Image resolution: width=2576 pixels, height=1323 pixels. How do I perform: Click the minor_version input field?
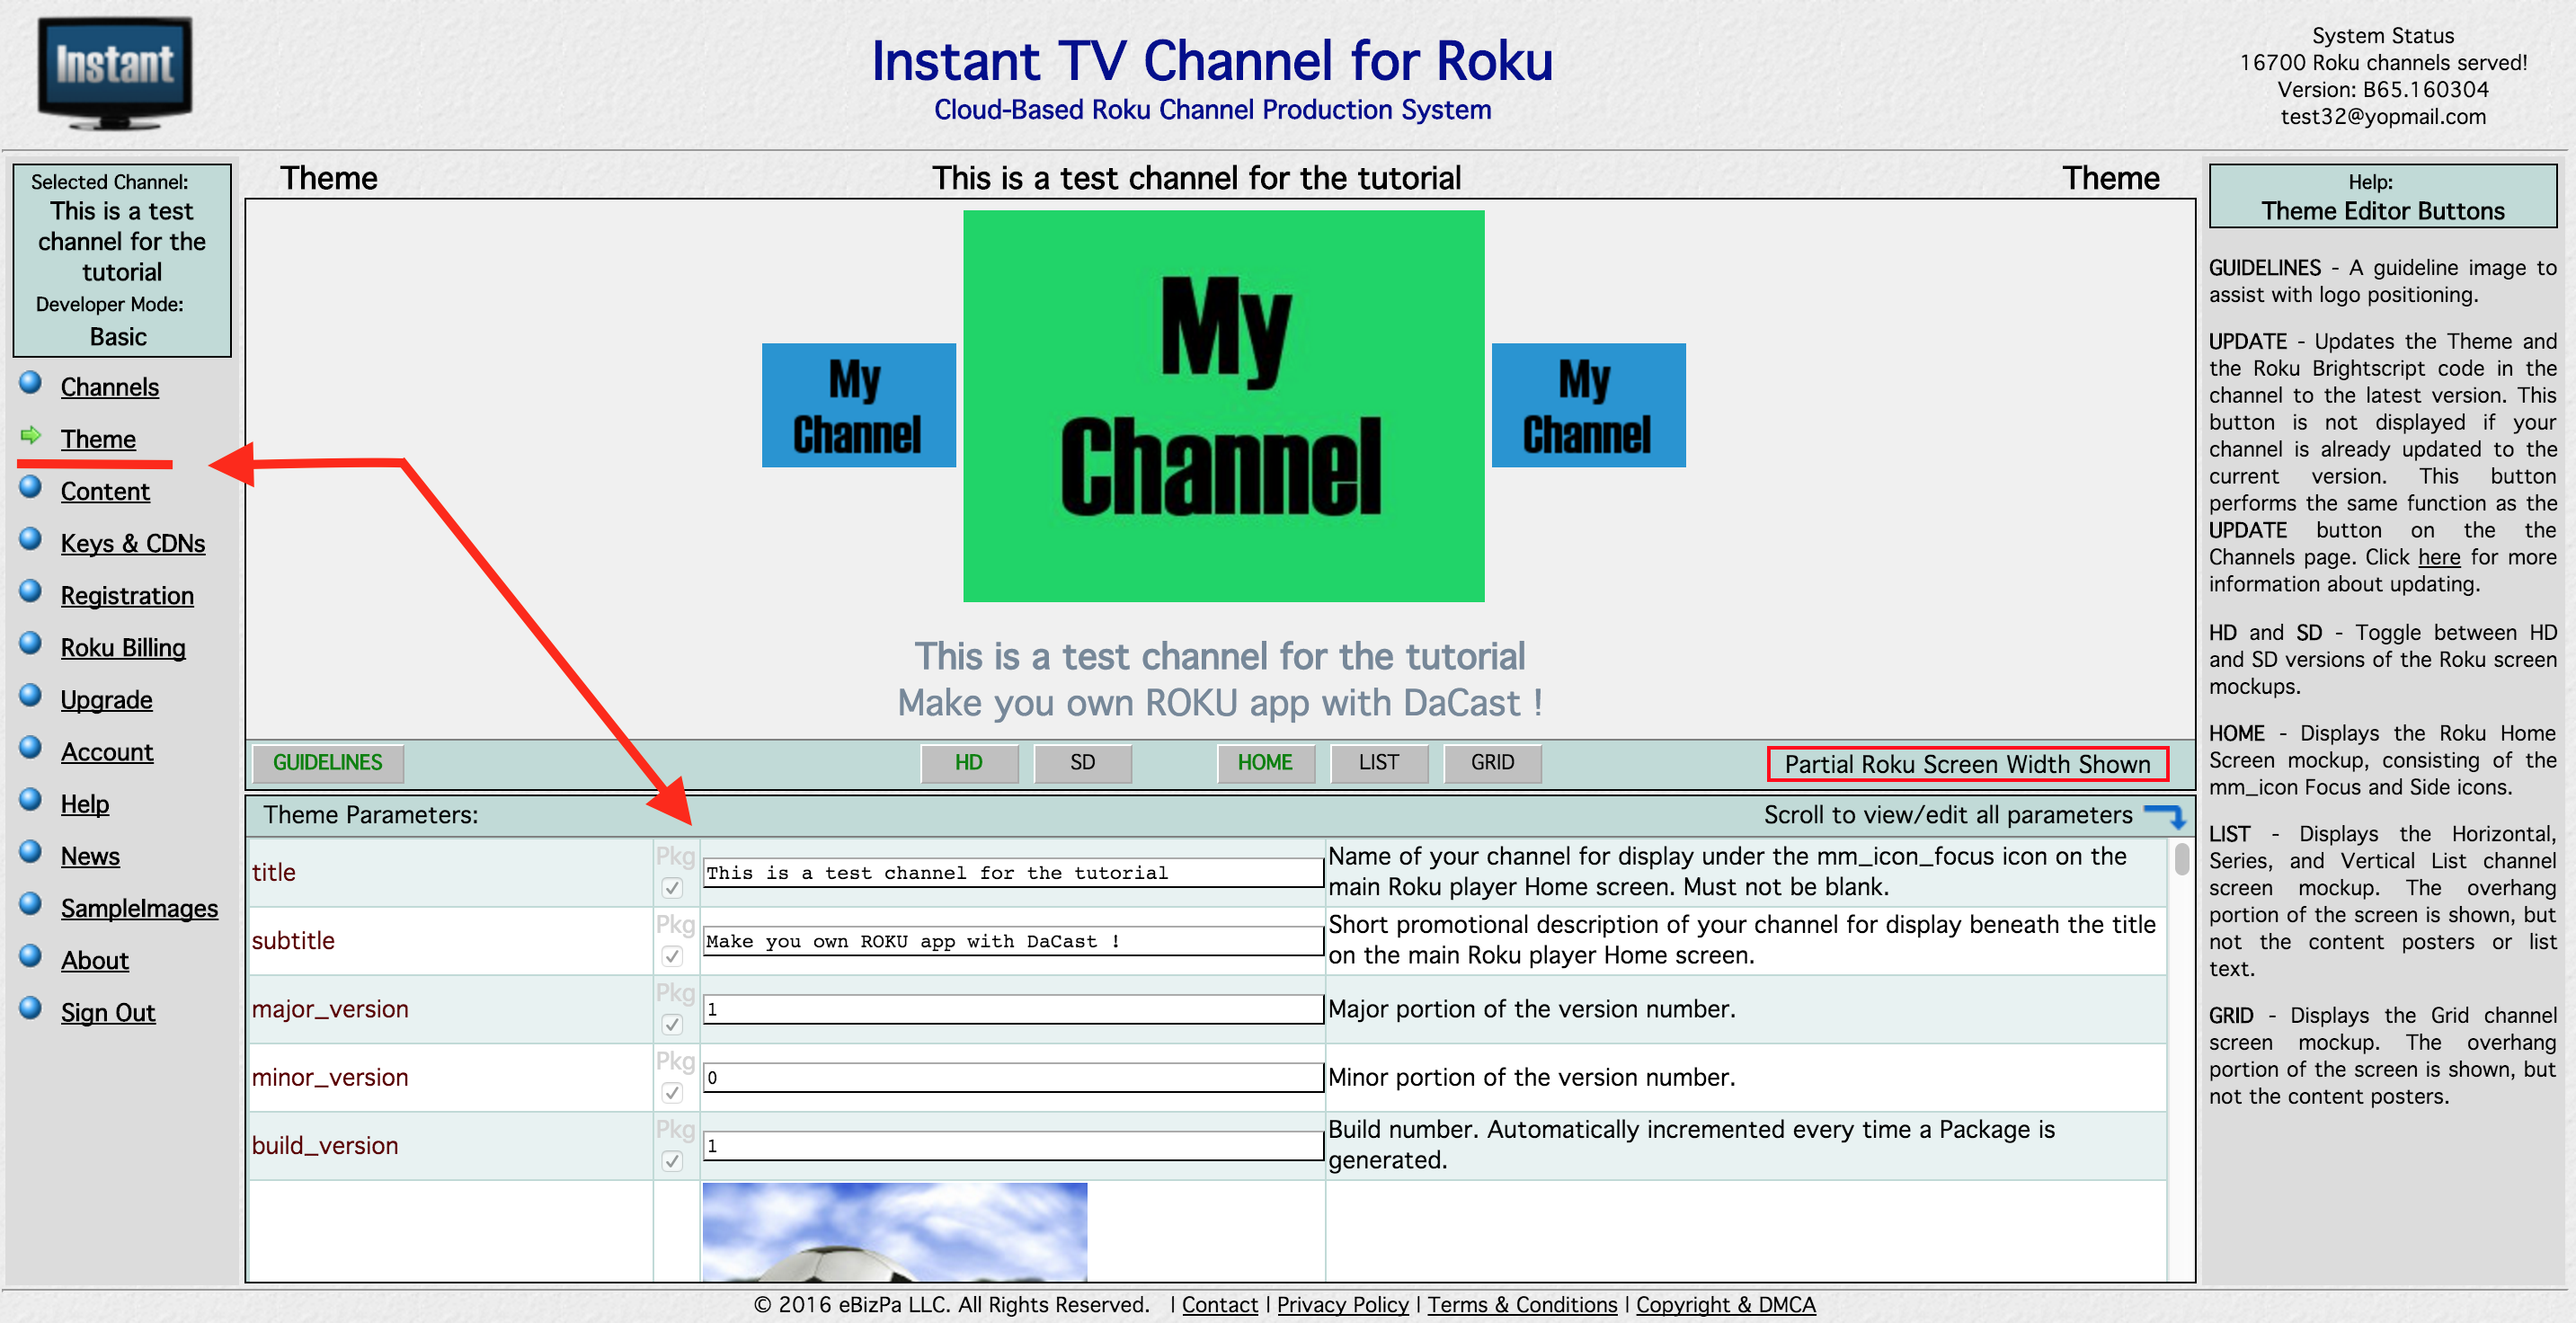pos(1013,1077)
